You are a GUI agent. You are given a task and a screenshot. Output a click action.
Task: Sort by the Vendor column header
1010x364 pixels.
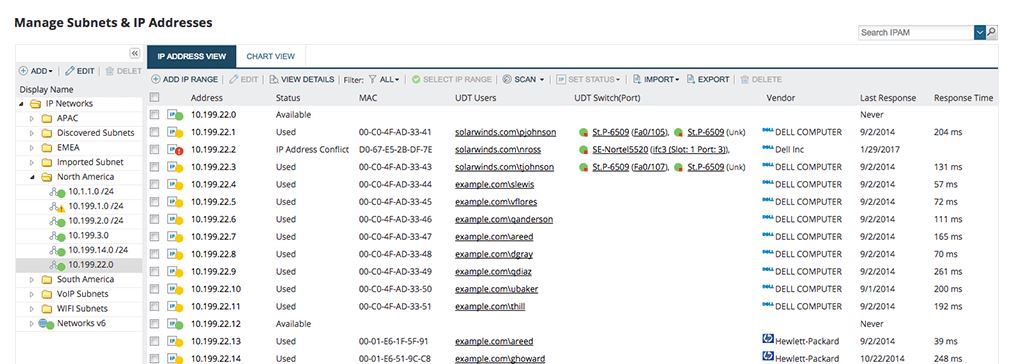click(x=781, y=98)
